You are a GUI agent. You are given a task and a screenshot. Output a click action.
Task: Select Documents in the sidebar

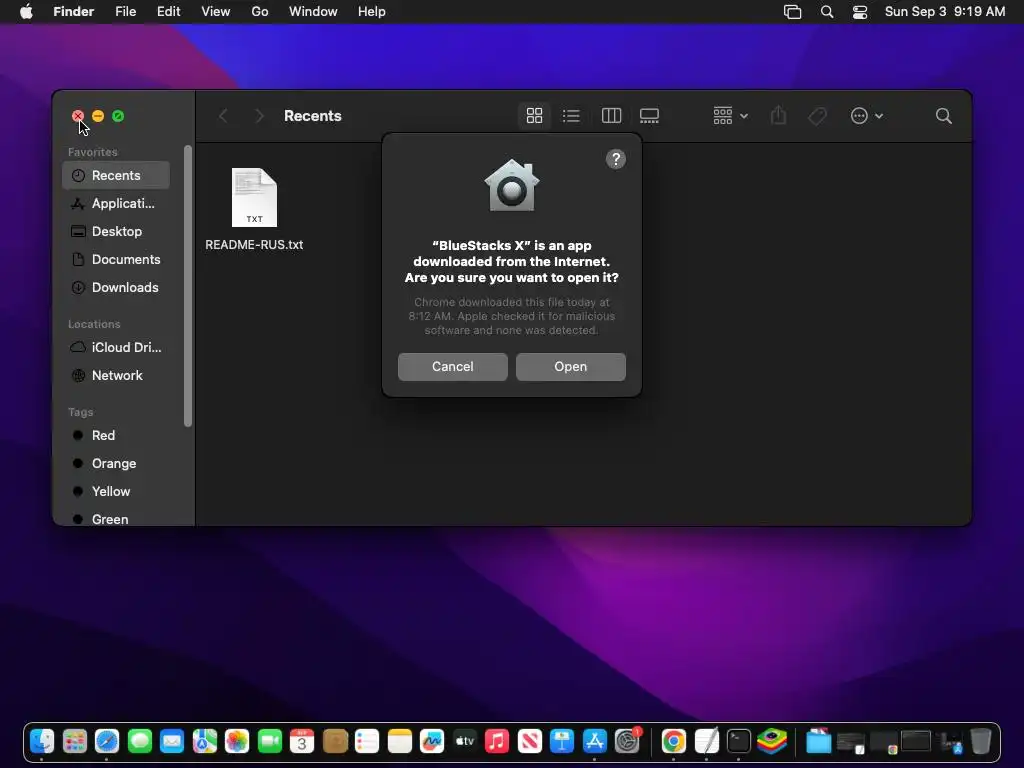tap(116, 259)
